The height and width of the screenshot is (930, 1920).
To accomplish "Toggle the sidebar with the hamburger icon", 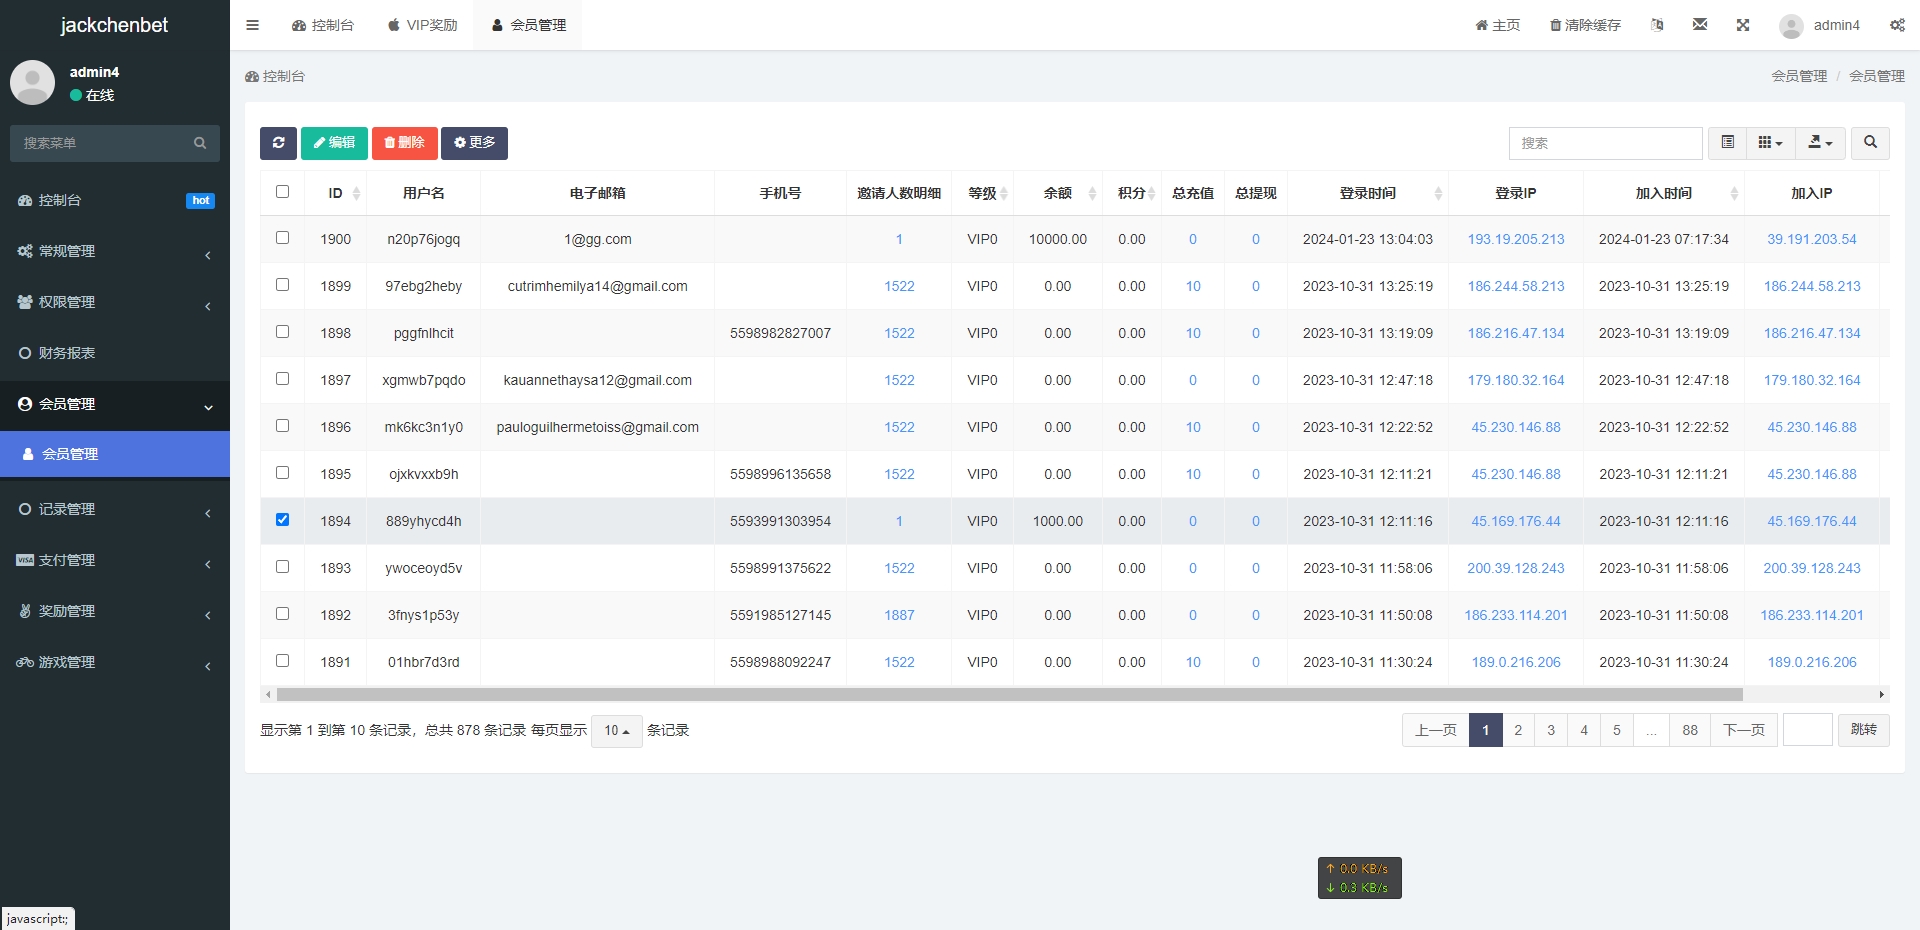I will point(252,25).
